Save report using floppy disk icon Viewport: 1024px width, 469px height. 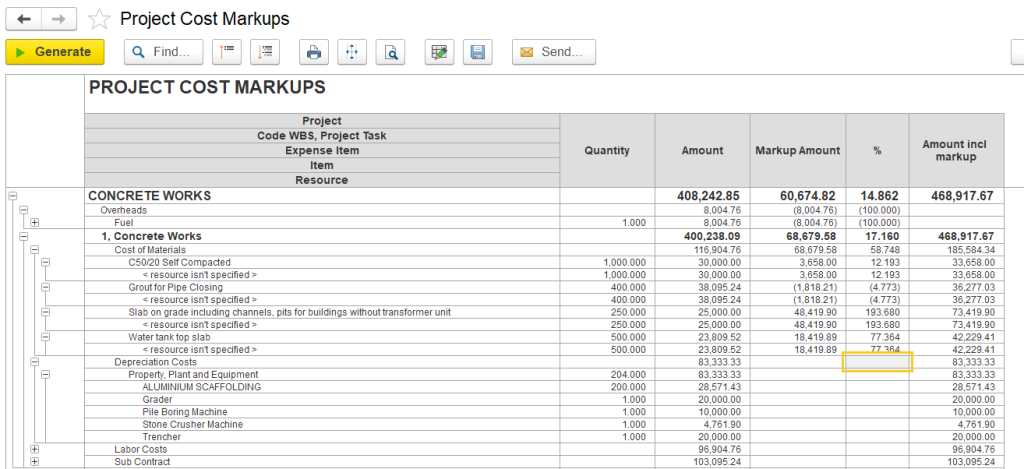pyautogui.click(x=477, y=52)
